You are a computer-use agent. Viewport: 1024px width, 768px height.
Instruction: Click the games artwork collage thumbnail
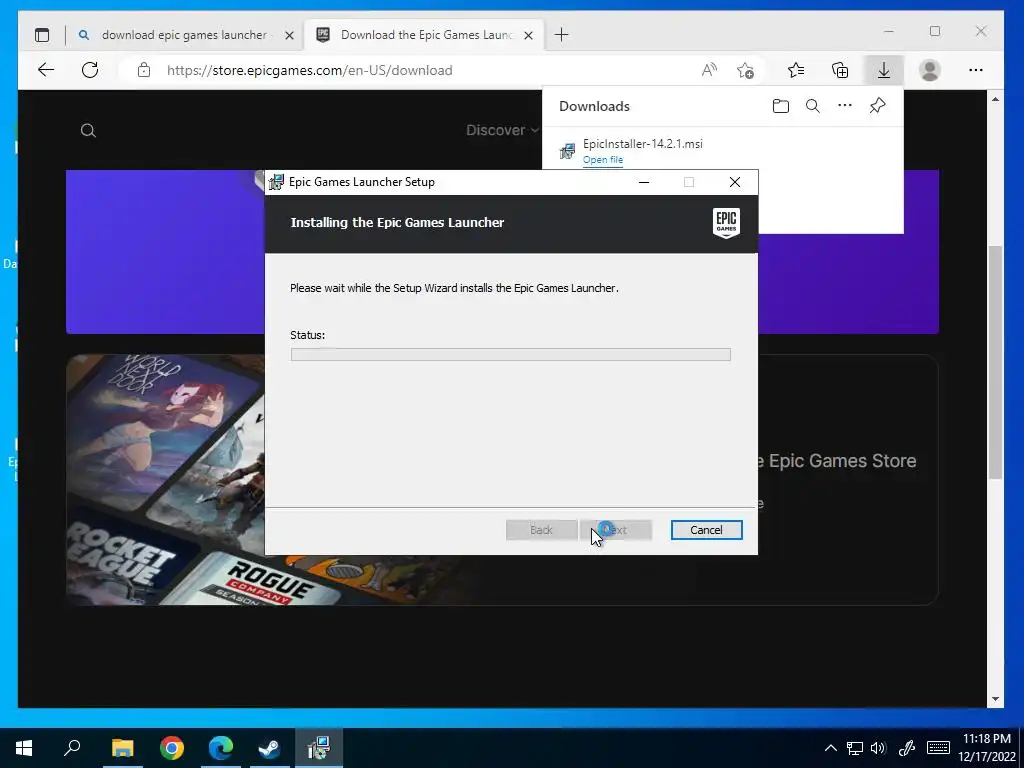coord(165,480)
